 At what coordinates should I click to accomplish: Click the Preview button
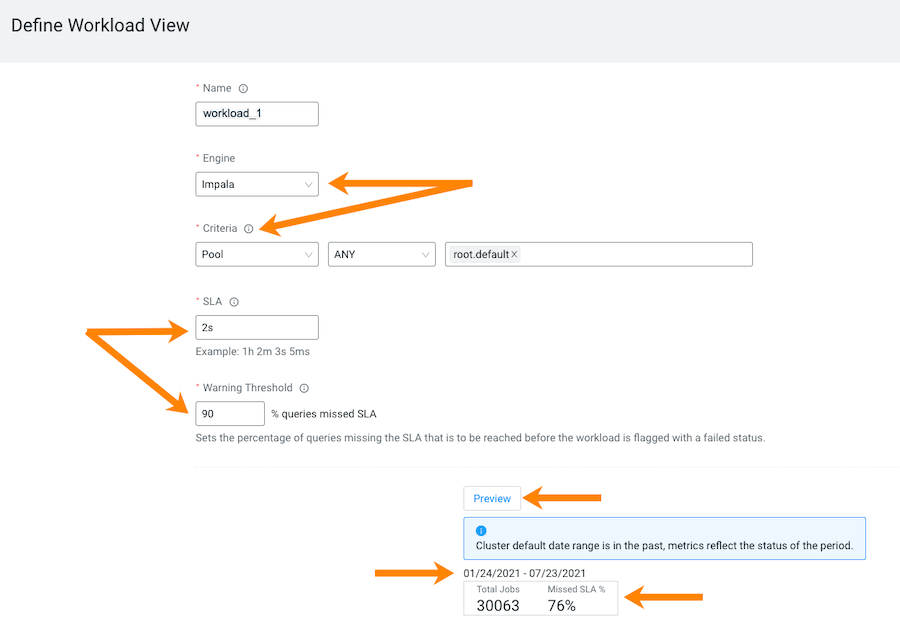492,499
